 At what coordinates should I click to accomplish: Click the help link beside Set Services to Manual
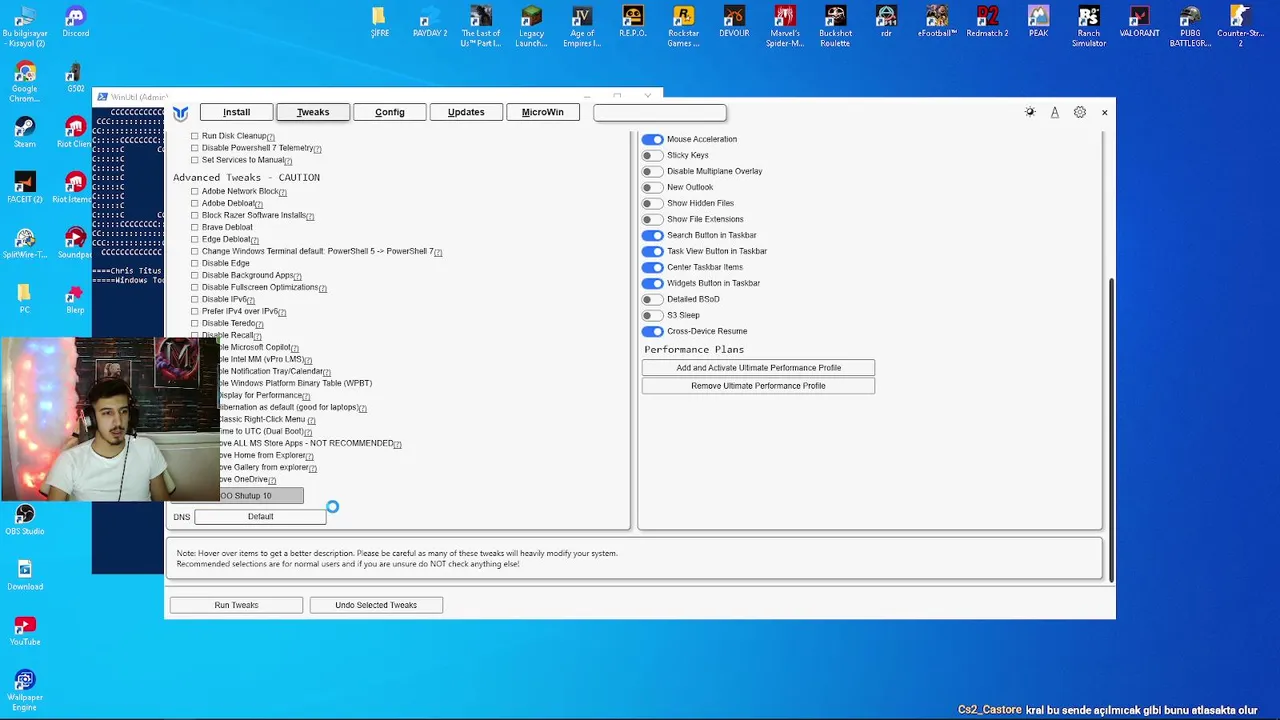tap(288, 161)
